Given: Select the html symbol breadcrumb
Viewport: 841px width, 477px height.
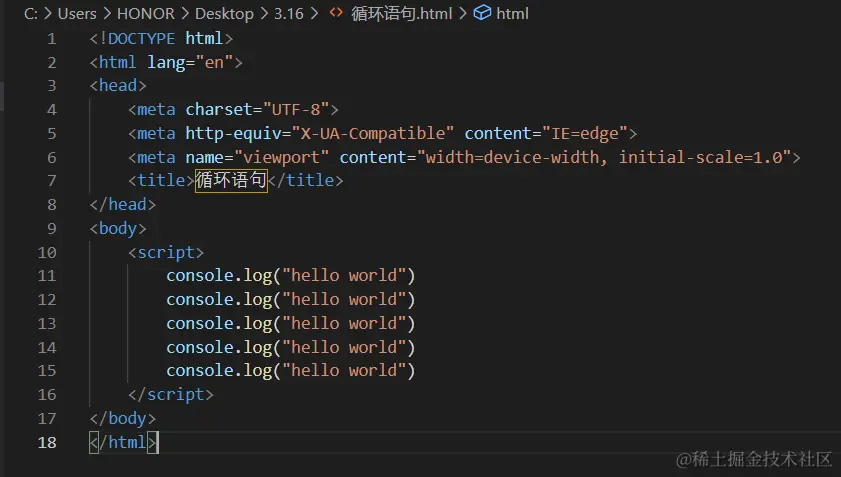Looking at the screenshot, I should click(x=512, y=13).
